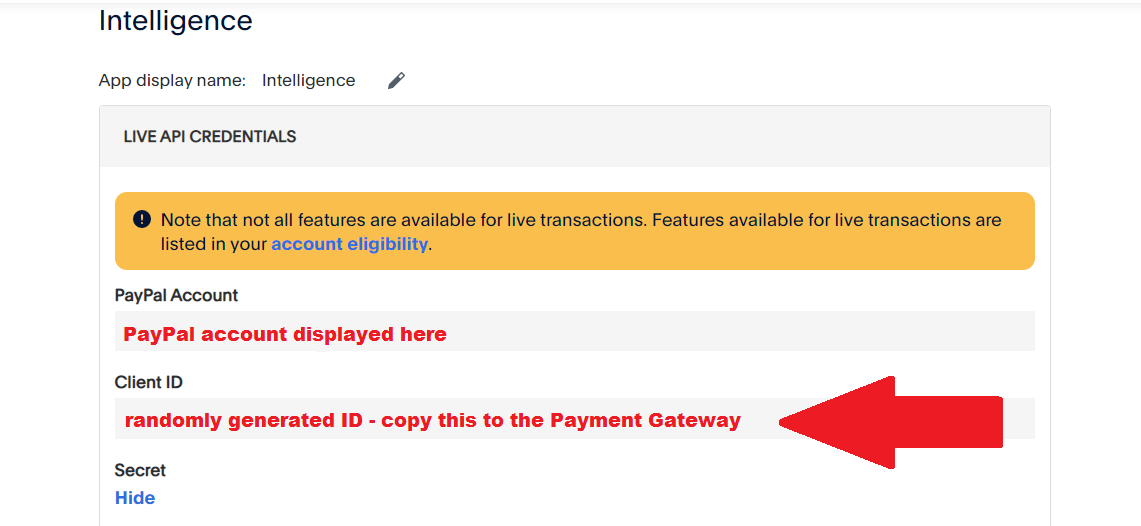Click the large red arrow annotation
This screenshot has height=526, width=1141.
(x=891, y=422)
